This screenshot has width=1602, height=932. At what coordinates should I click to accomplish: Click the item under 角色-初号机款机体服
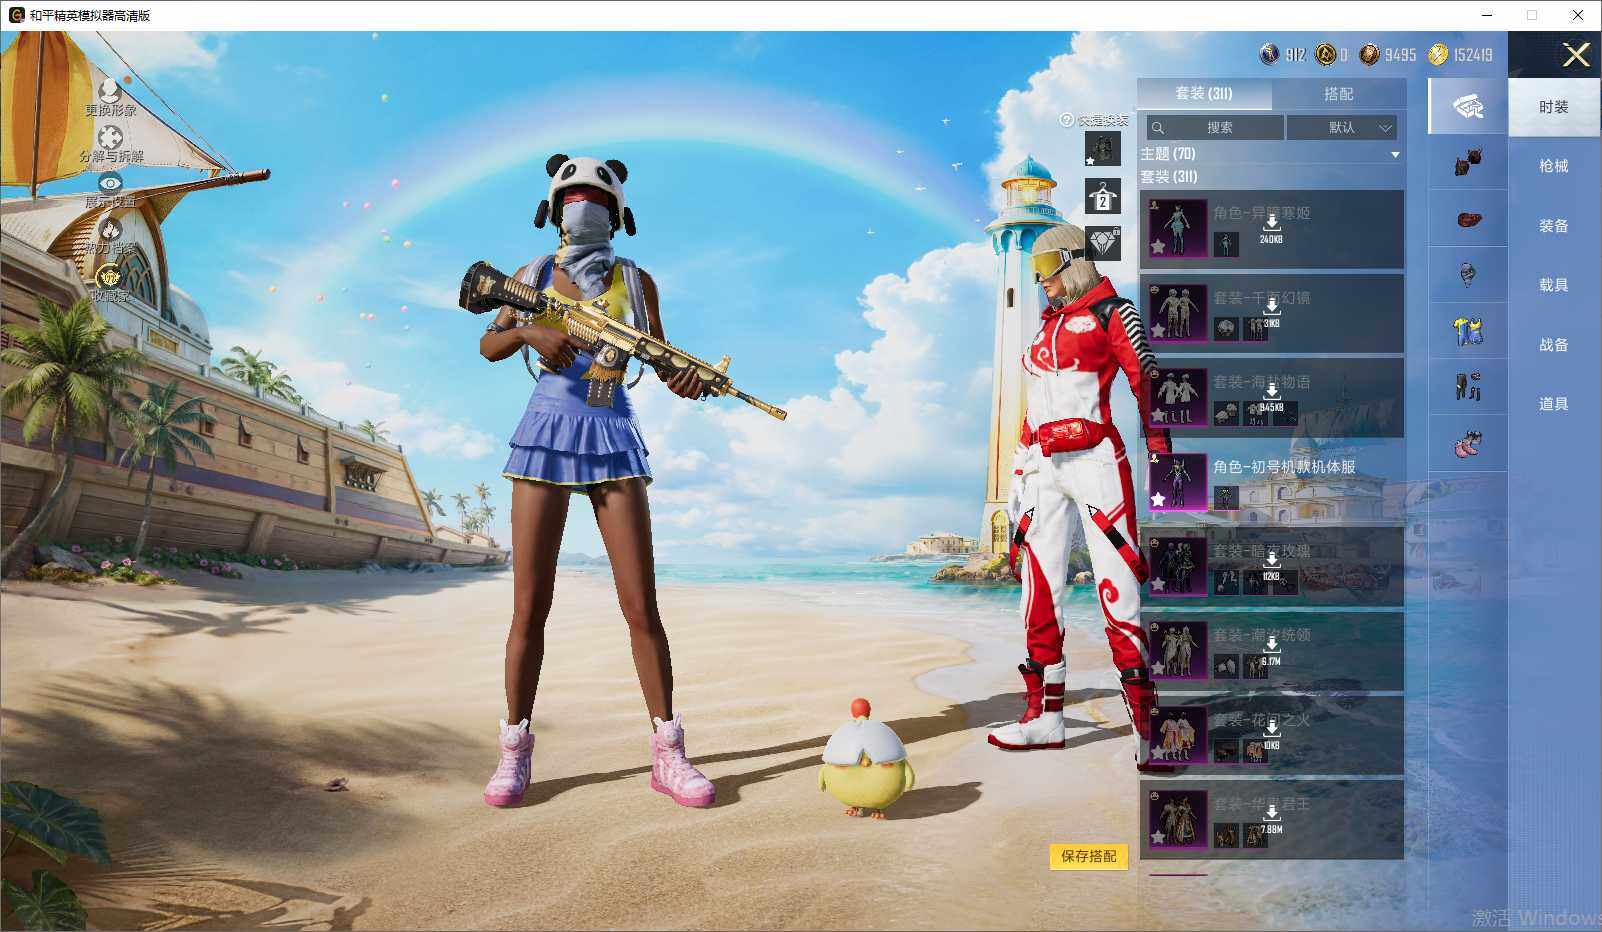pyautogui.click(x=1225, y=497)
